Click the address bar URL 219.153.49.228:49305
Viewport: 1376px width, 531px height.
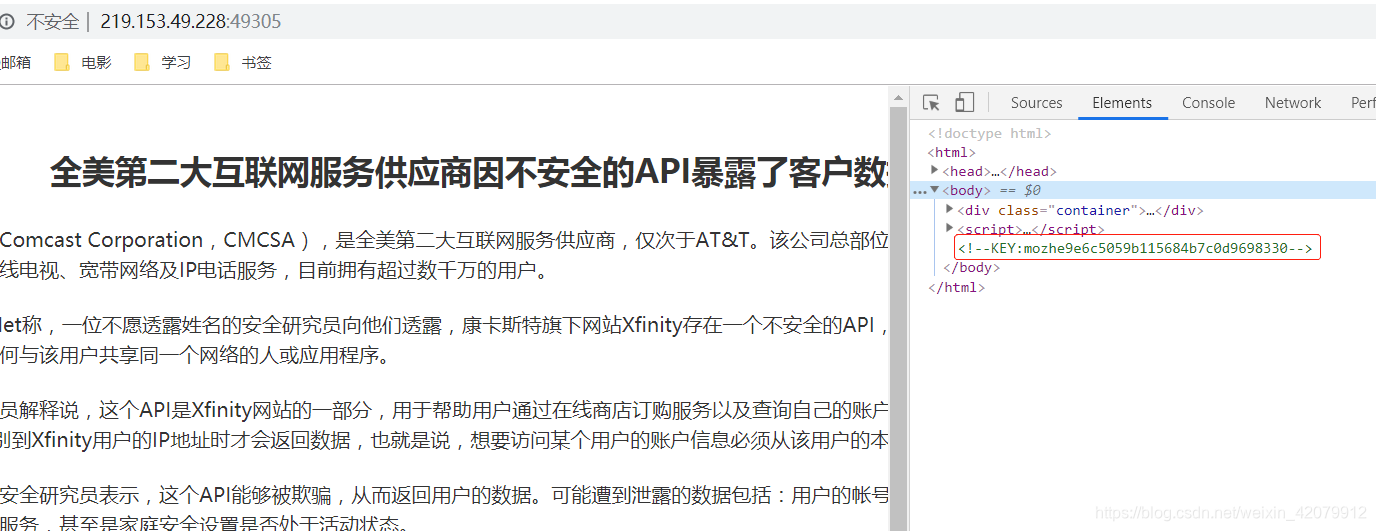point(191,21)
